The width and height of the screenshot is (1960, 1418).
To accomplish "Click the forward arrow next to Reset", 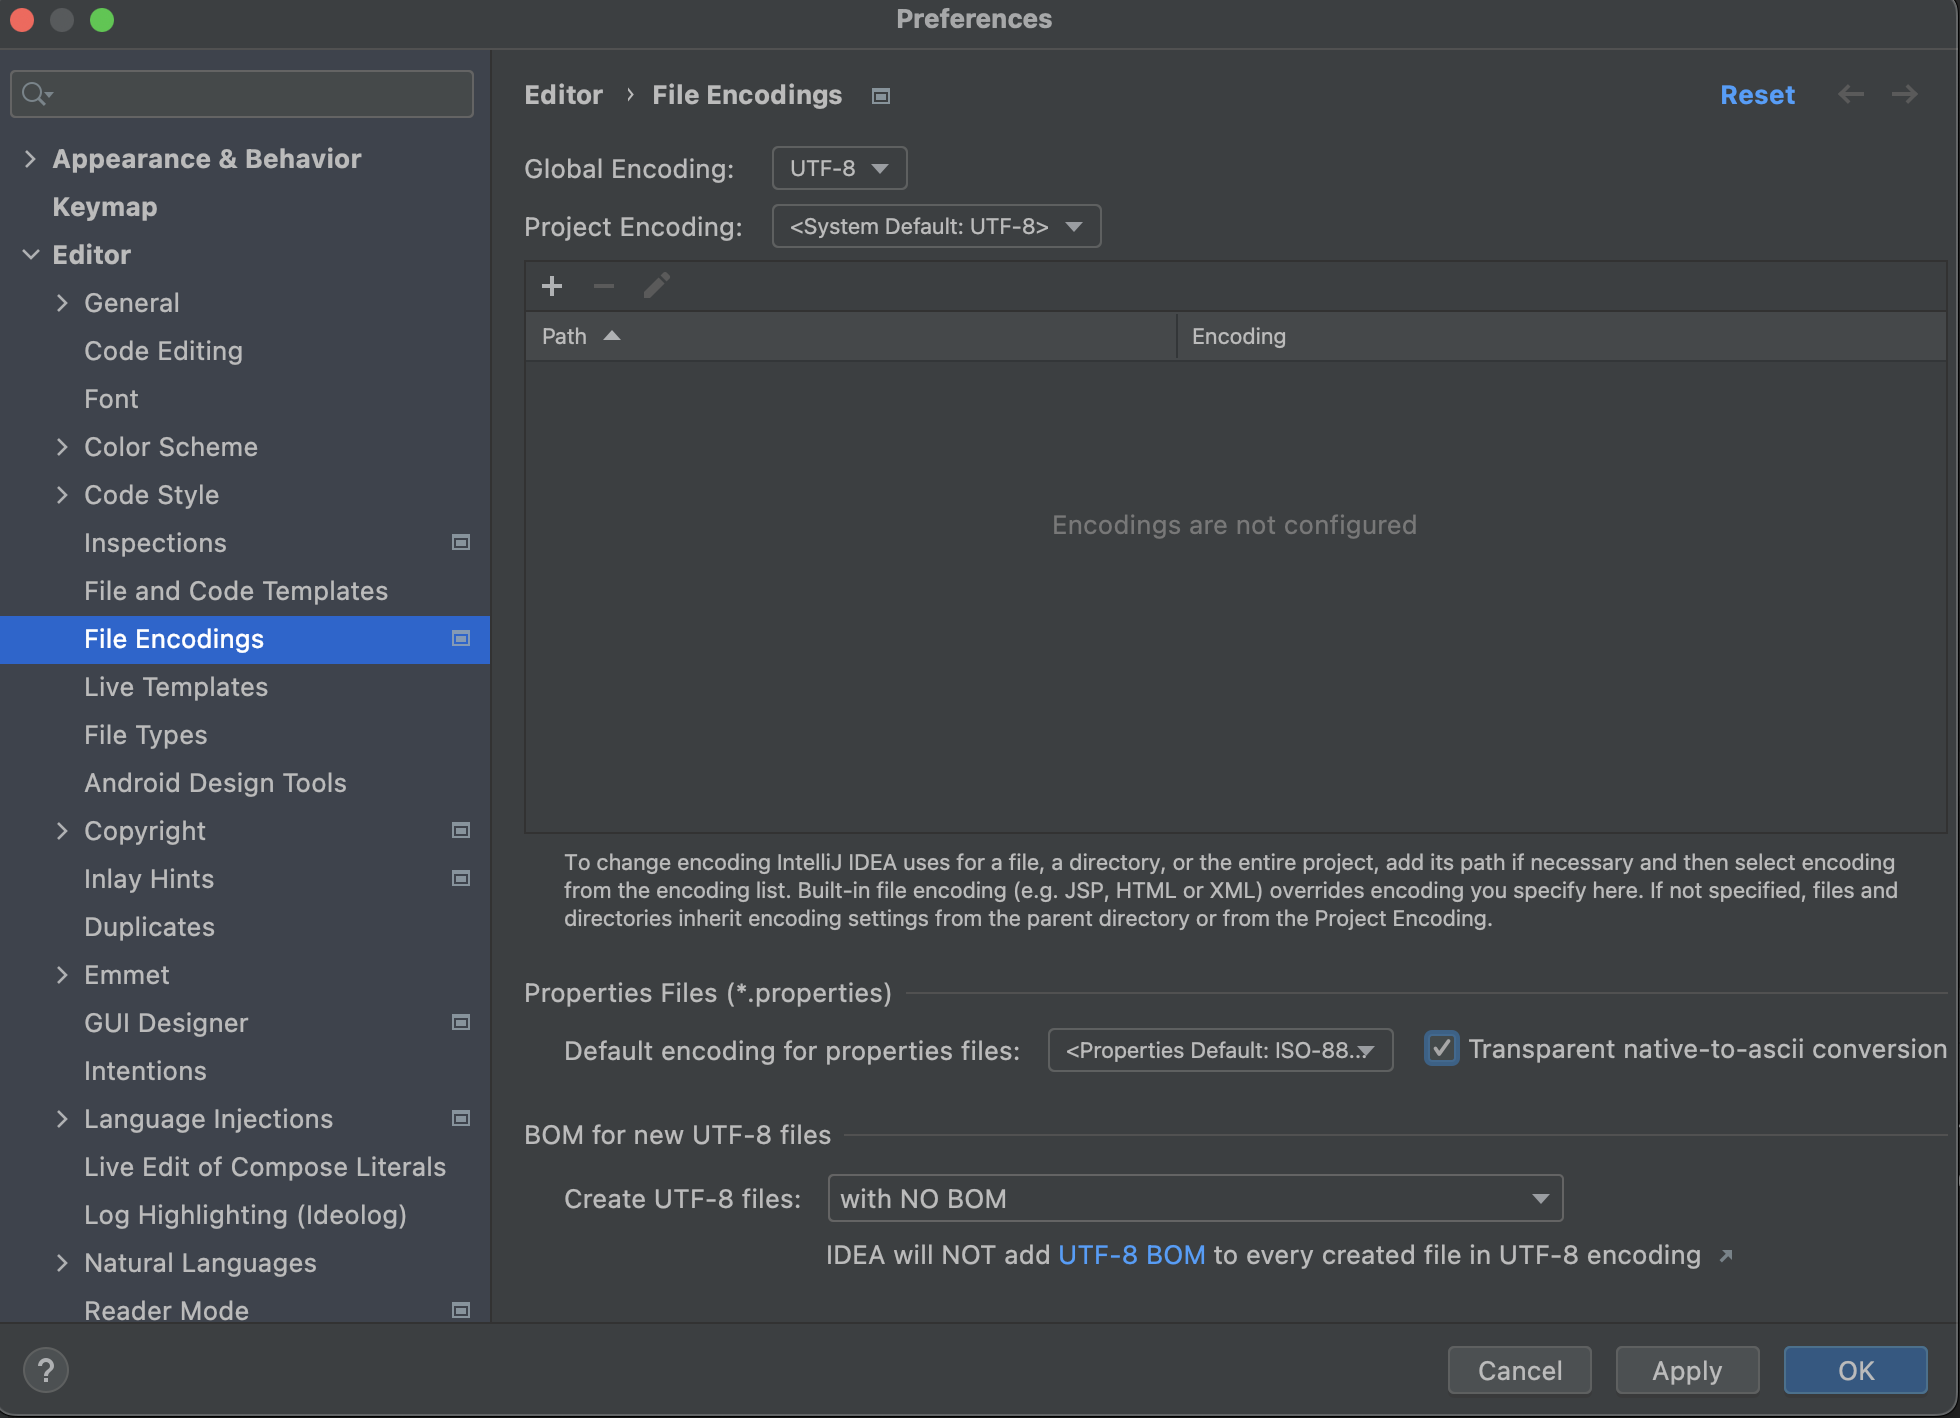I will point(1904,95).
